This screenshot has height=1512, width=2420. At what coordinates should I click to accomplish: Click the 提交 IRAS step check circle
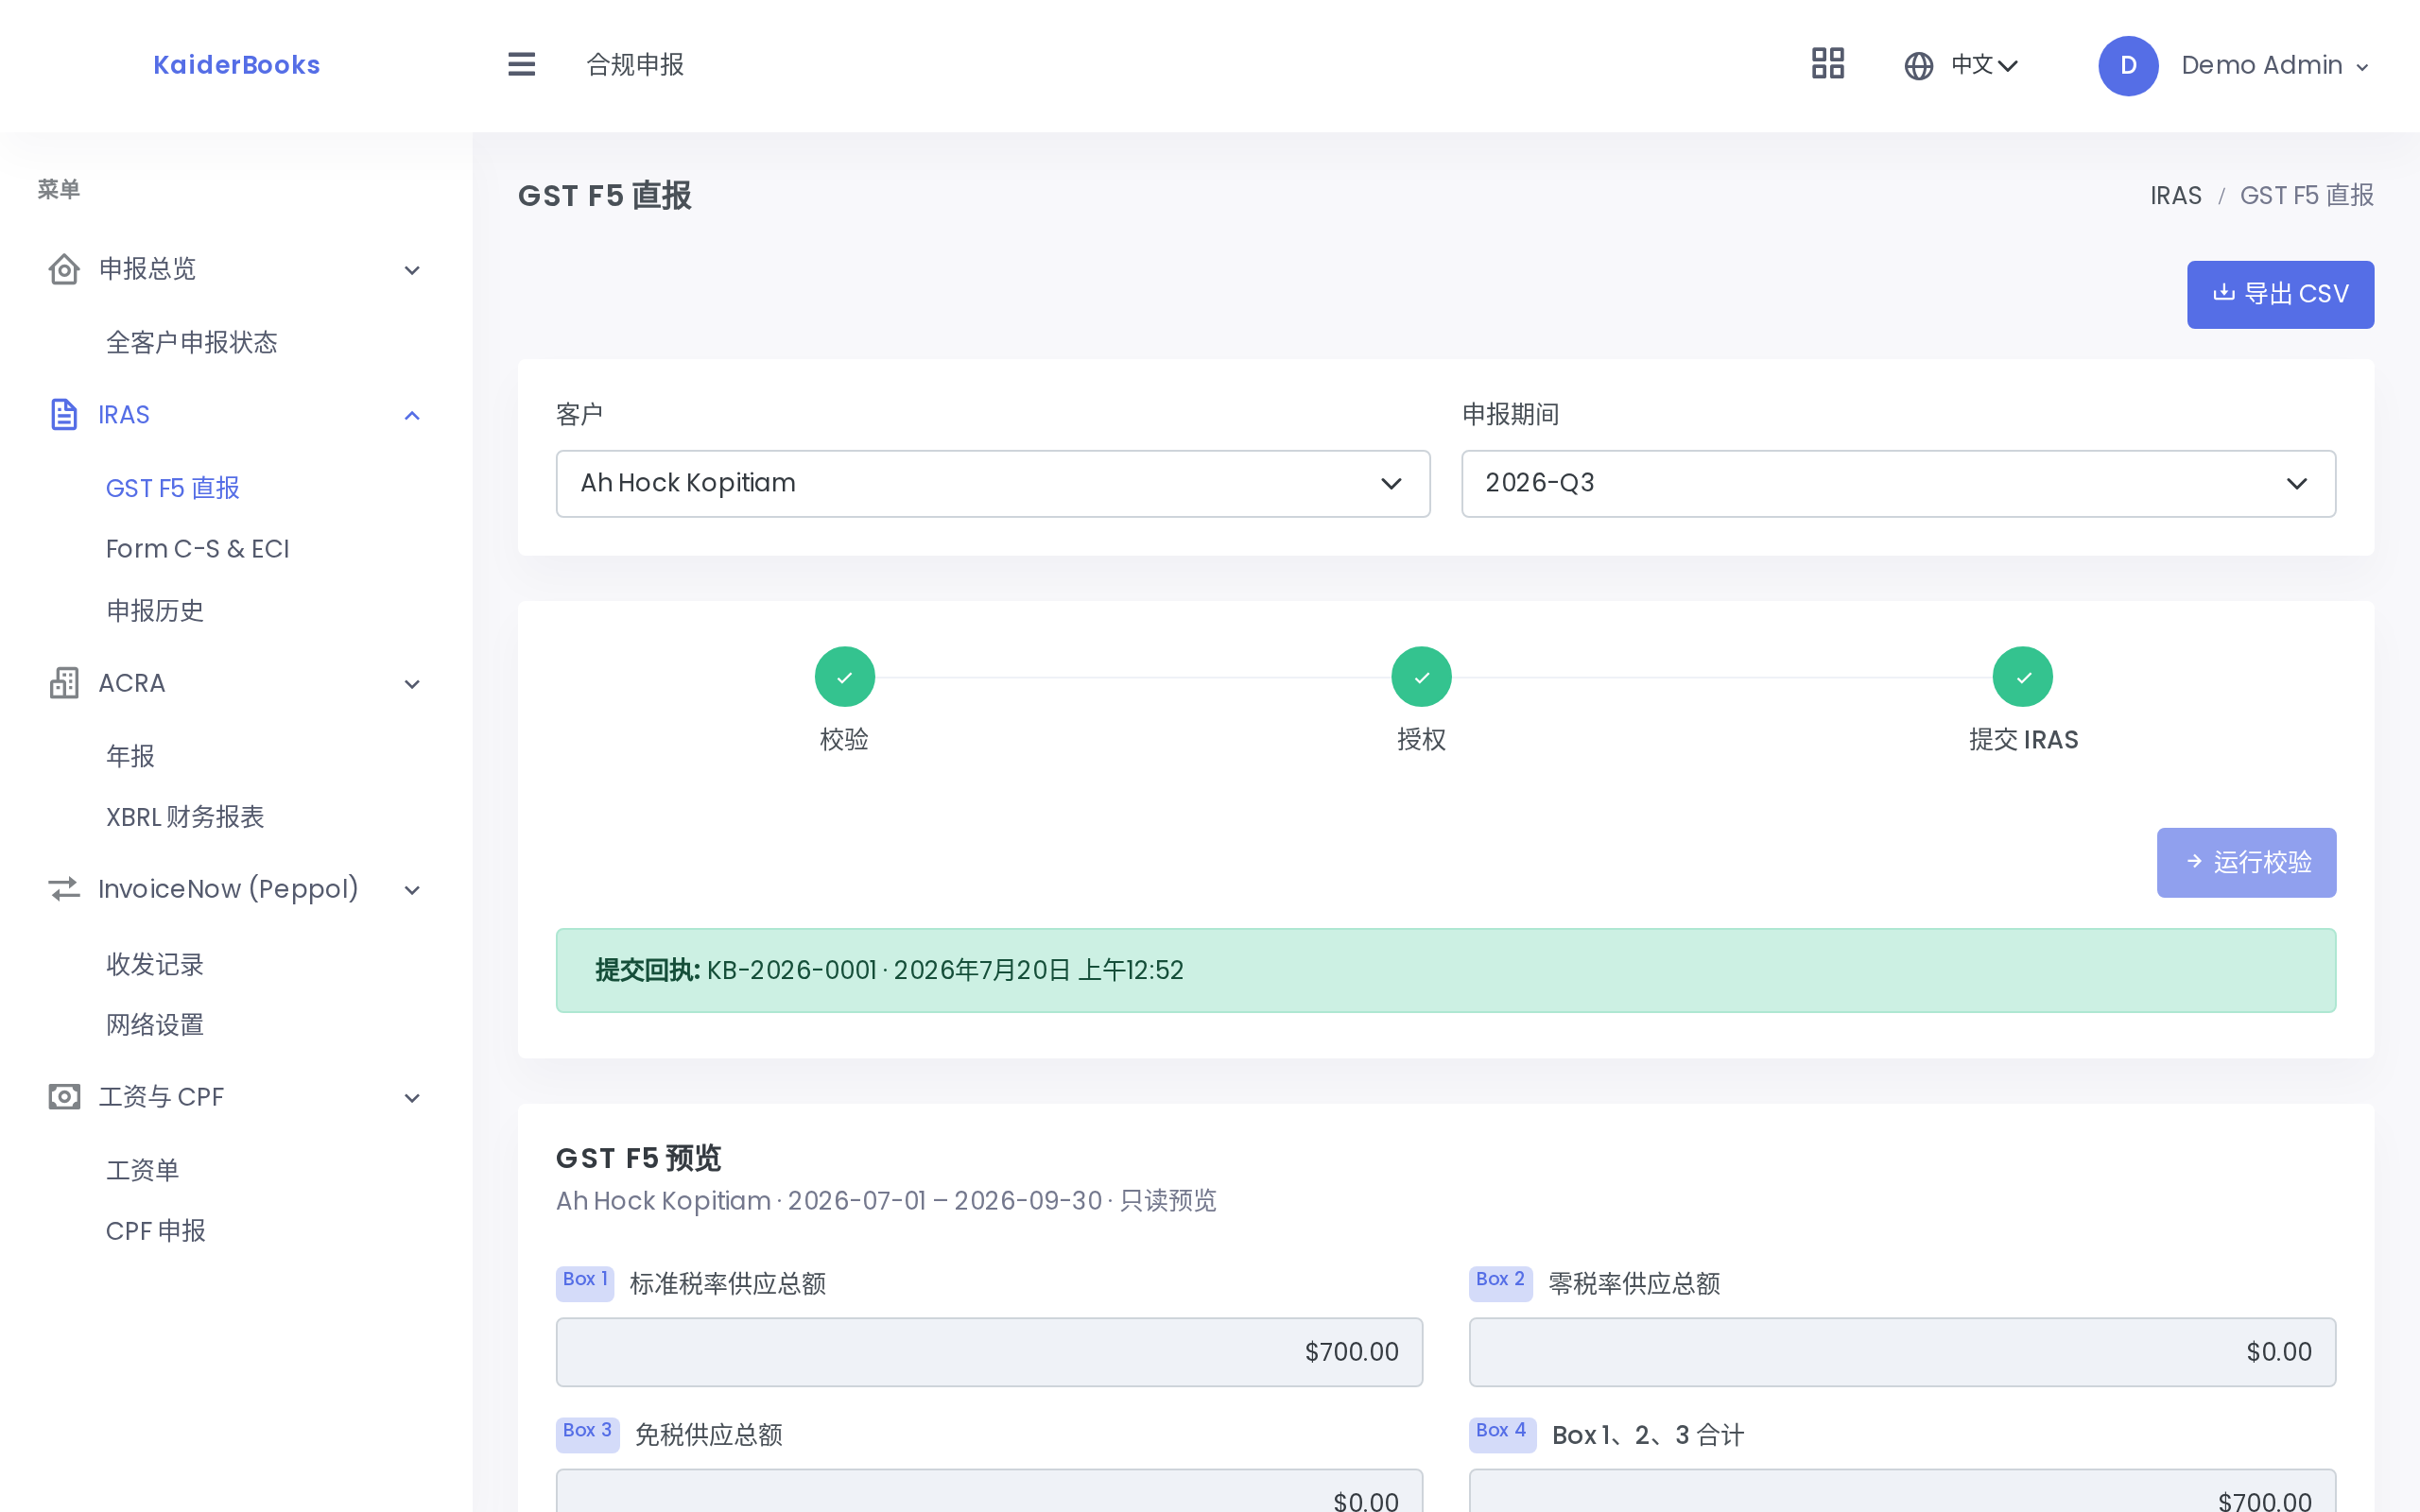(x=2023, y=677)
